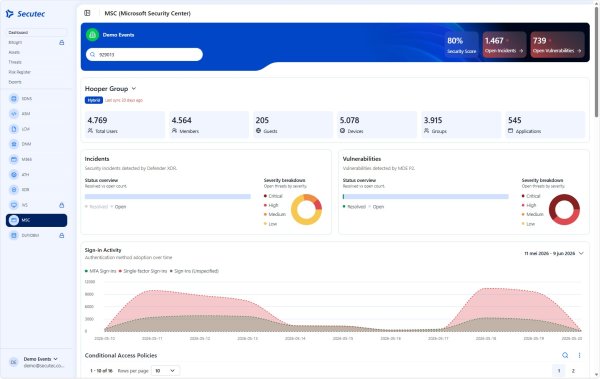Click the Members people icon
The height and width of the screenshot is (379, 600).
174,131
